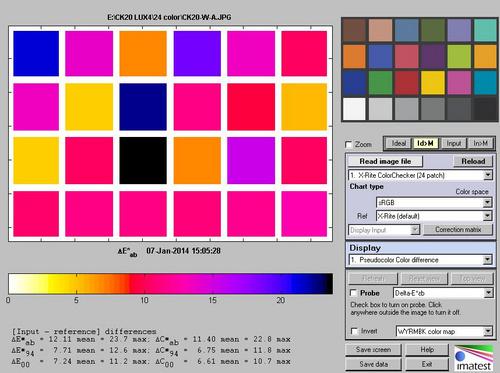Click the Save data button
The image size is (500, 373).
373,364
